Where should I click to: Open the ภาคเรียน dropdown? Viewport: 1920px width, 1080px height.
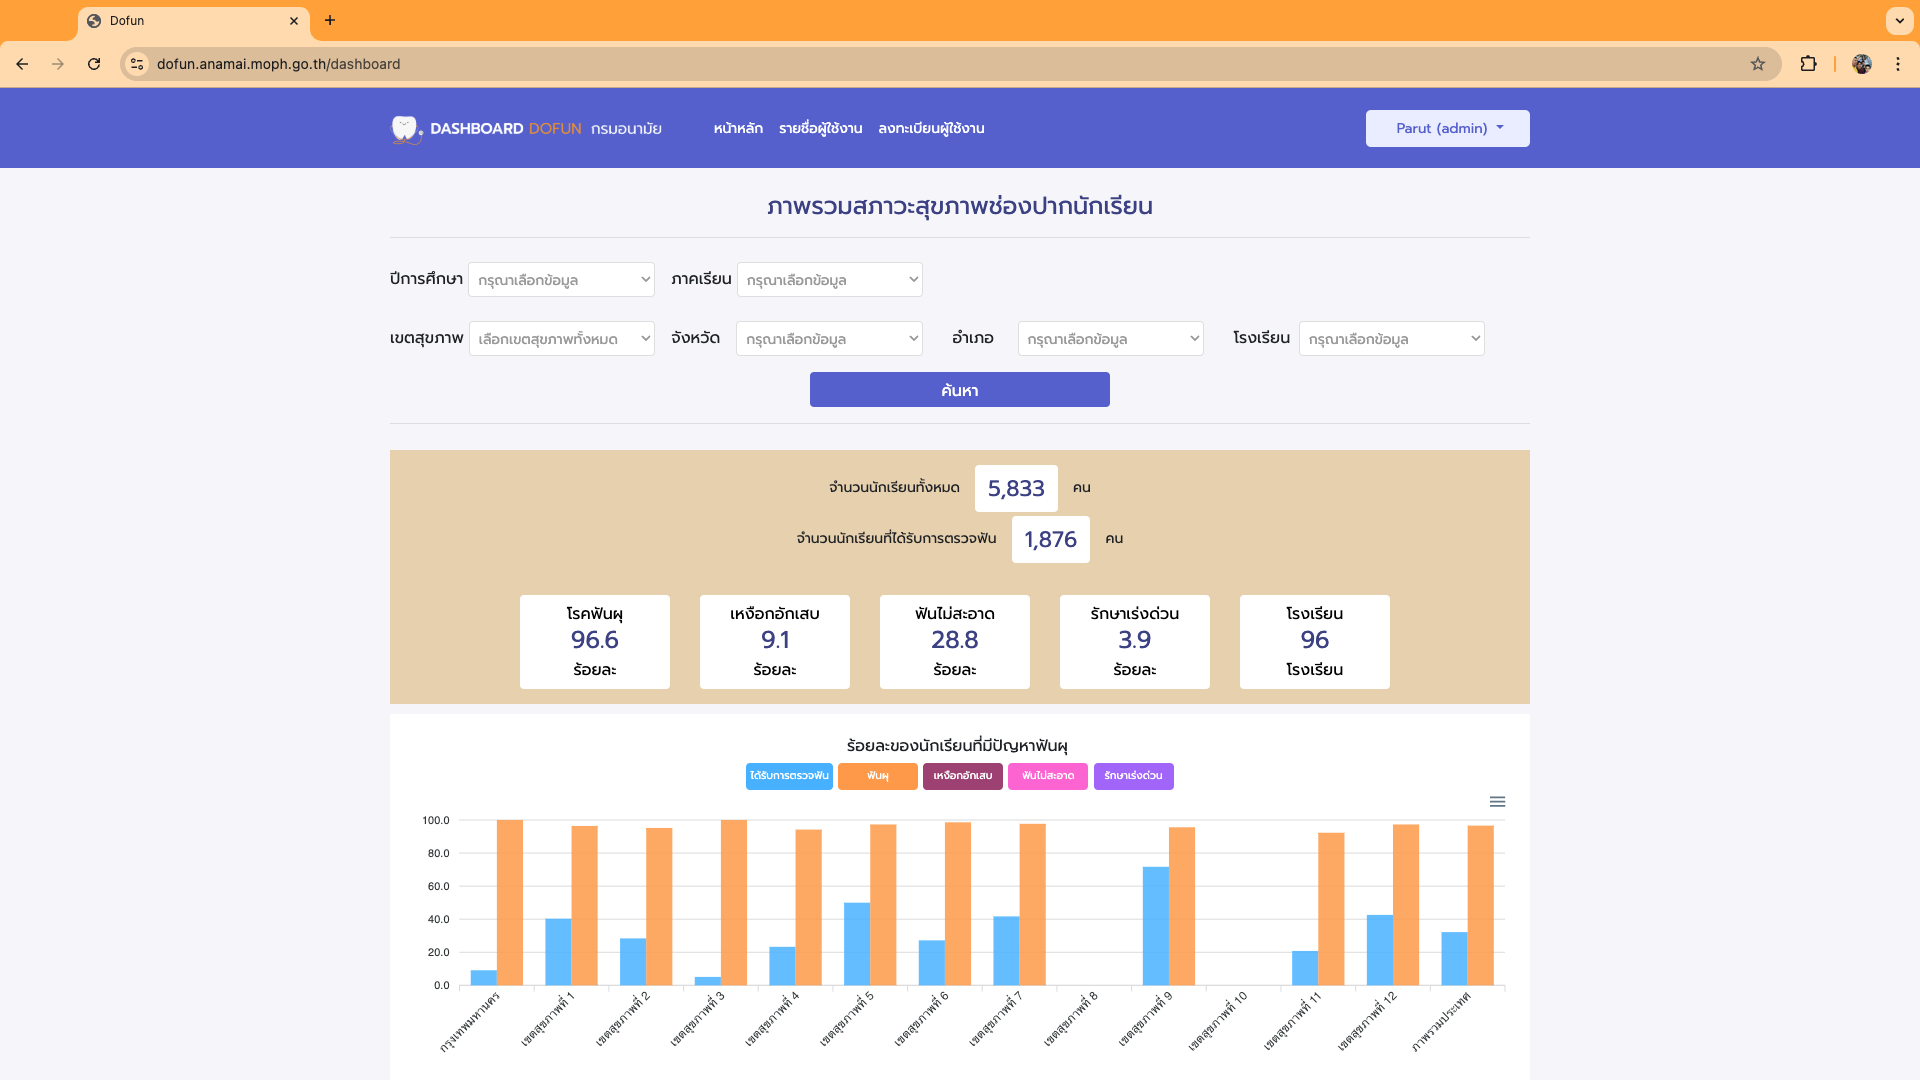[829, 280]
